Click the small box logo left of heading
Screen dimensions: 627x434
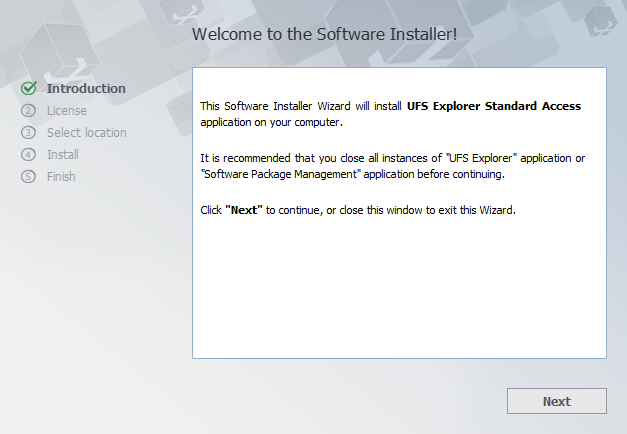pos(182,12)
